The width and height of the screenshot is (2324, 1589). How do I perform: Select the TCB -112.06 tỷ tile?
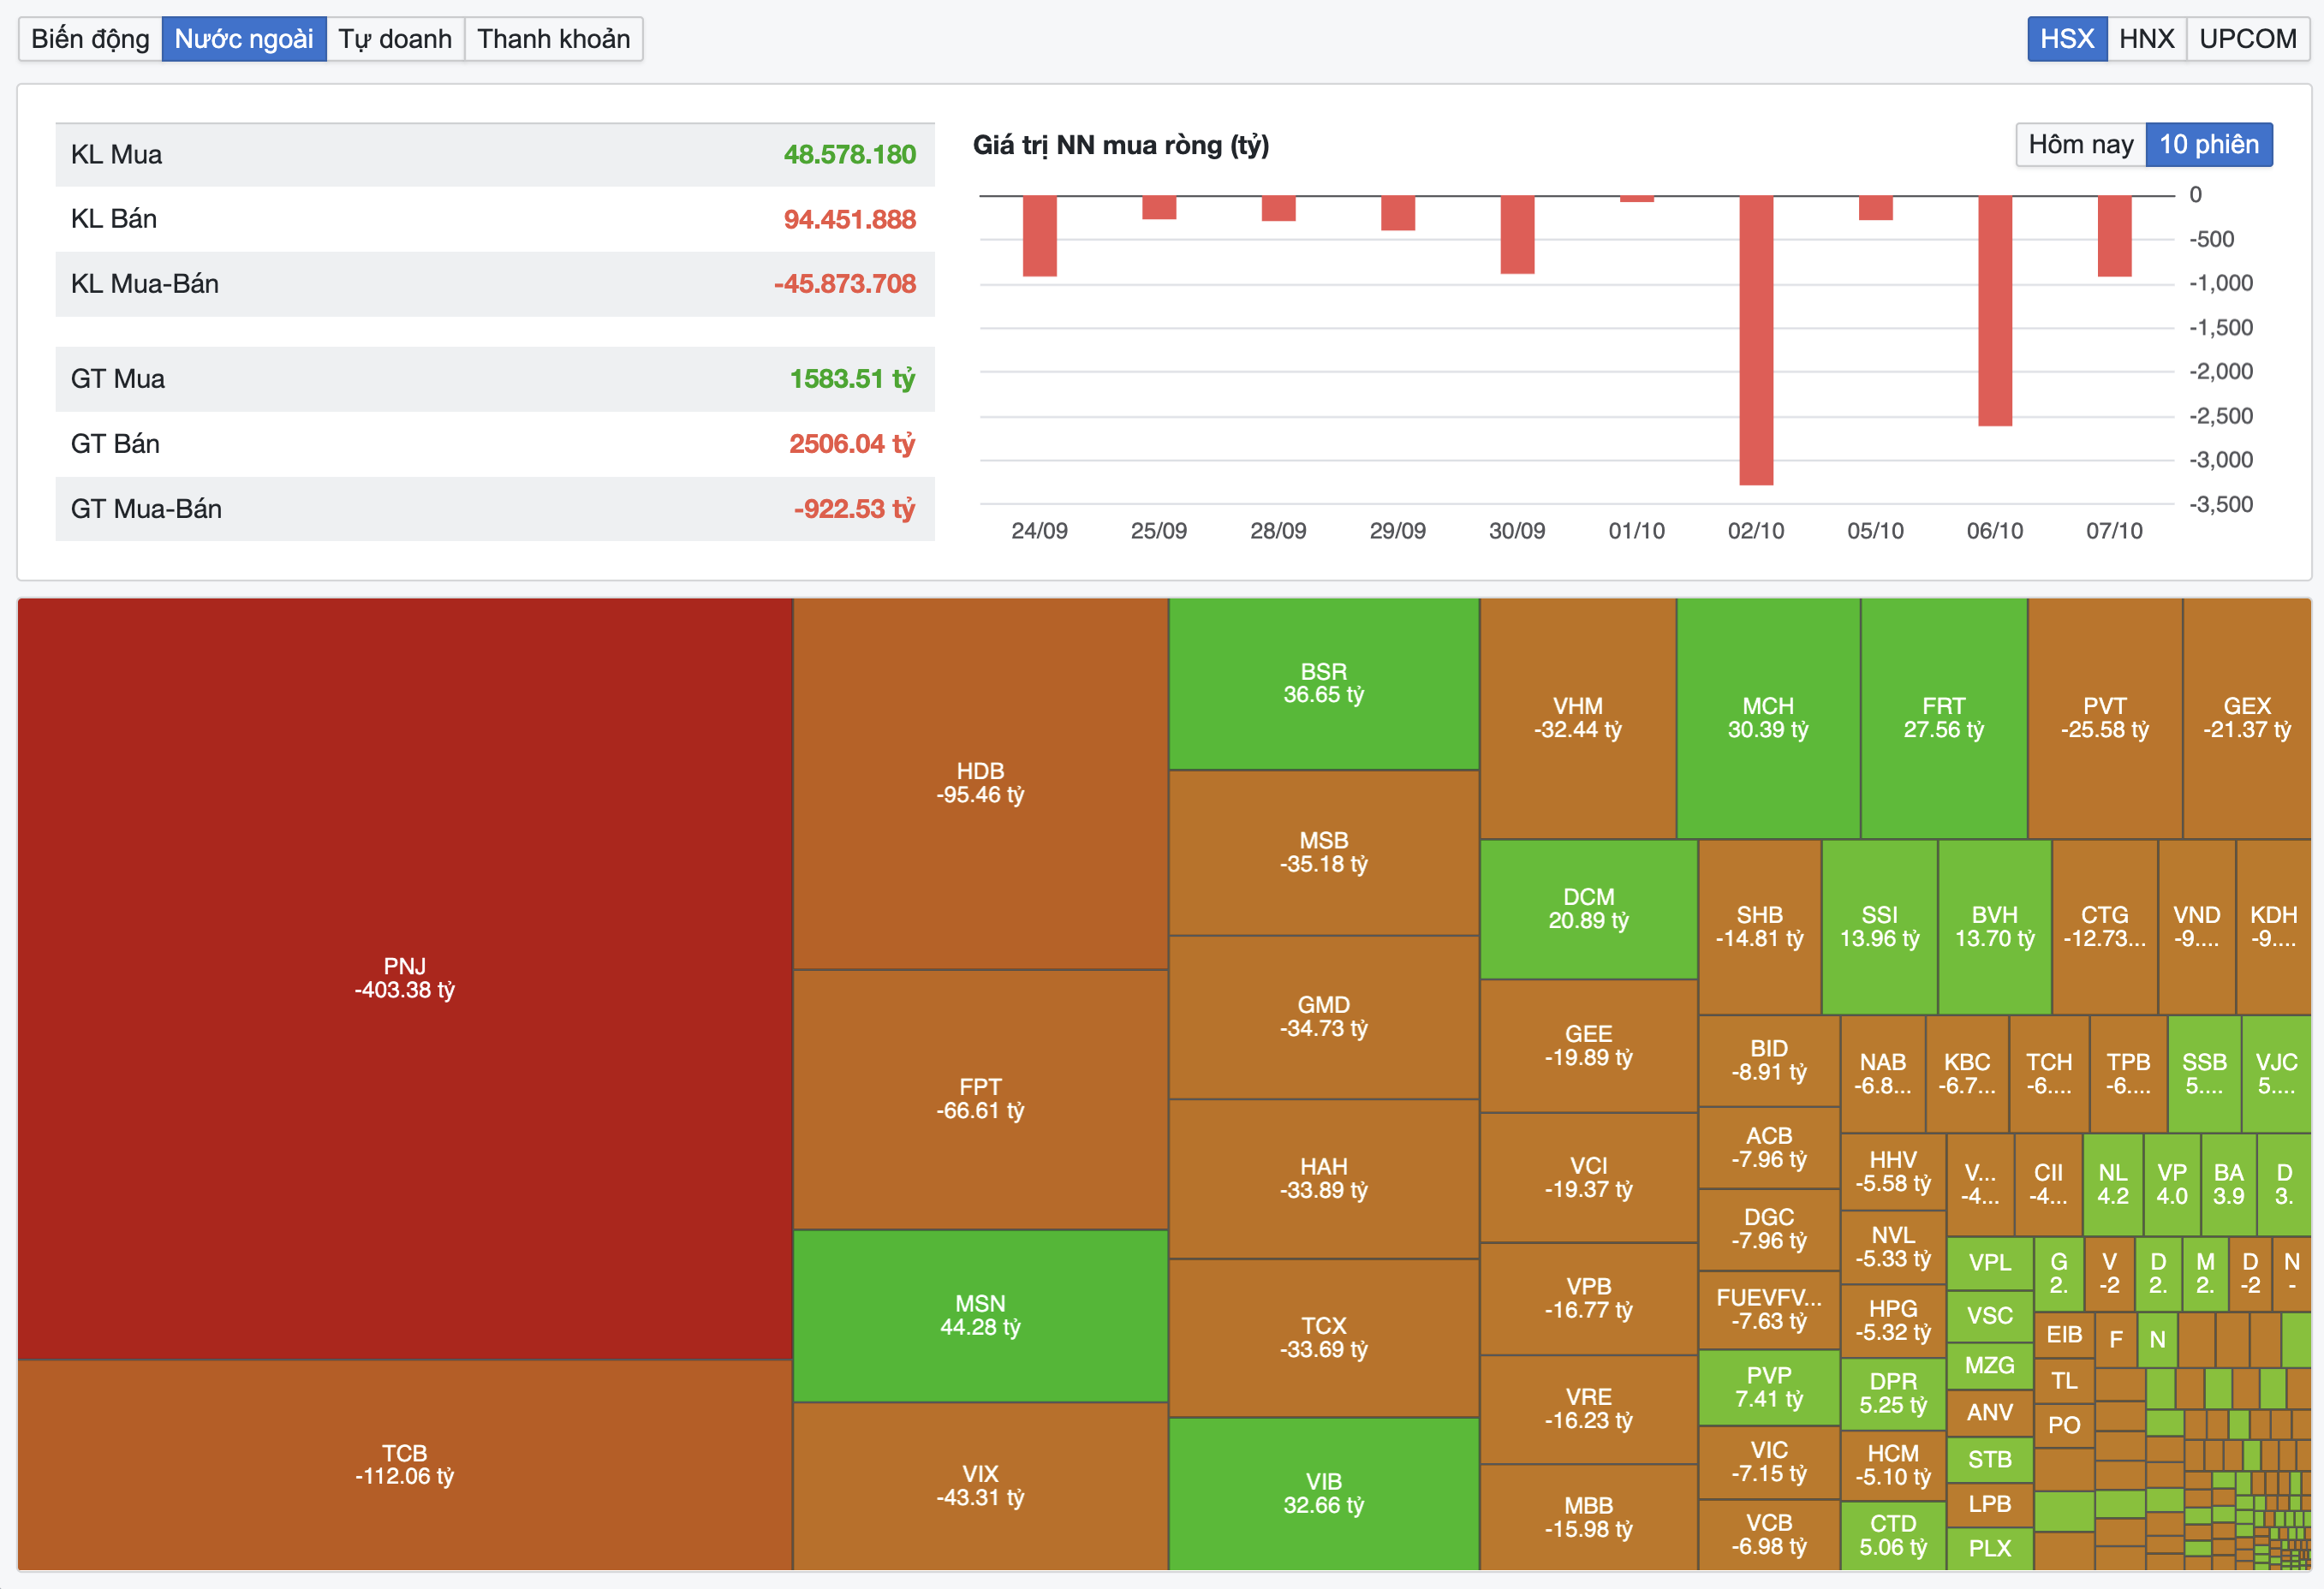[405, 1465]
